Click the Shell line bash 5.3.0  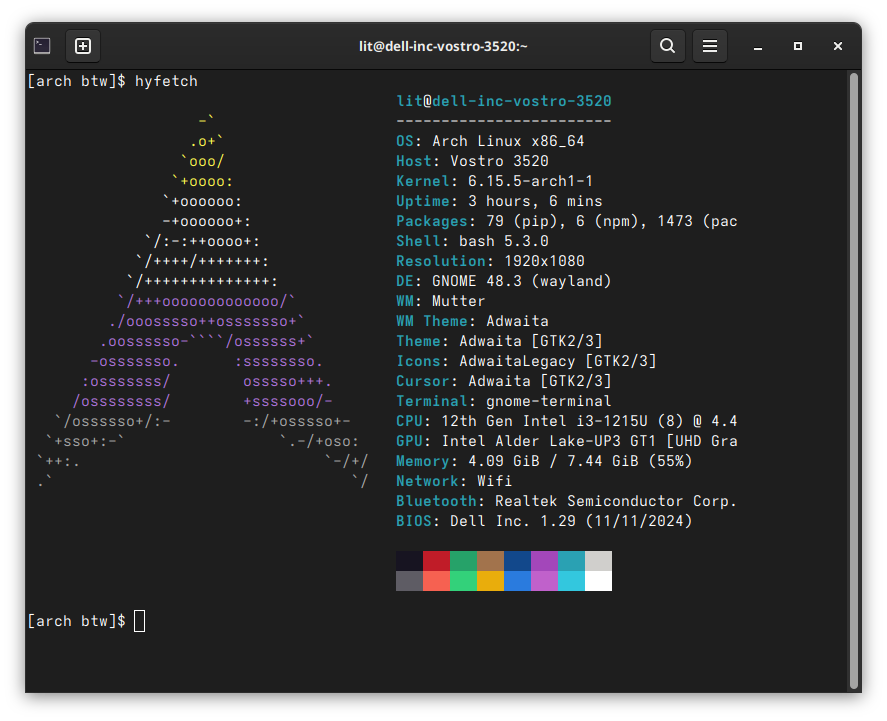click(x=472, y=241)
